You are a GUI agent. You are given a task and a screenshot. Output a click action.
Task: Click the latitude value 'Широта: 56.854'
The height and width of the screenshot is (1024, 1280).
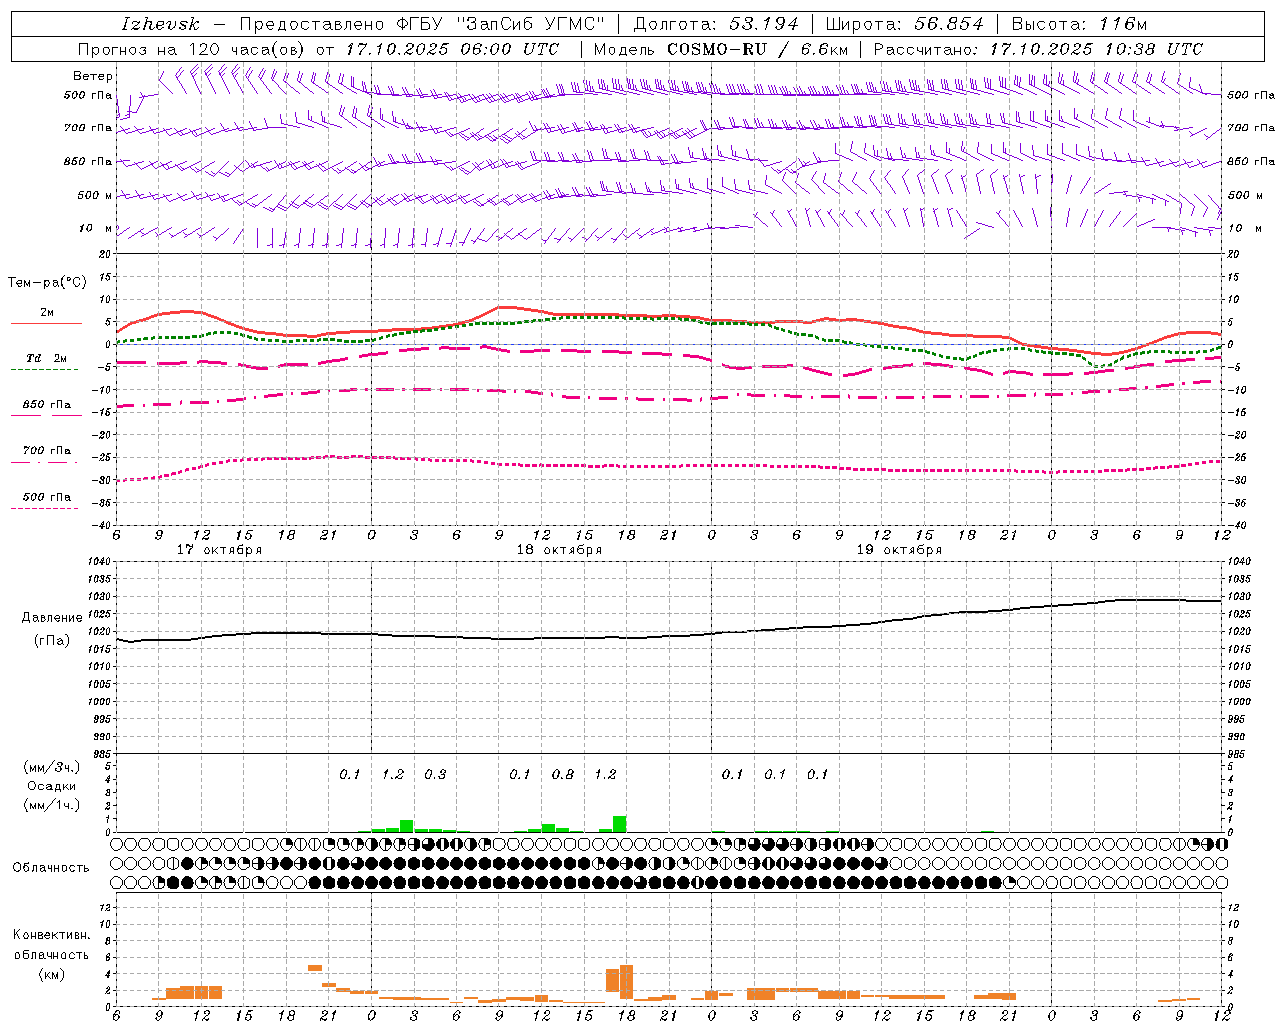point(904,24)
